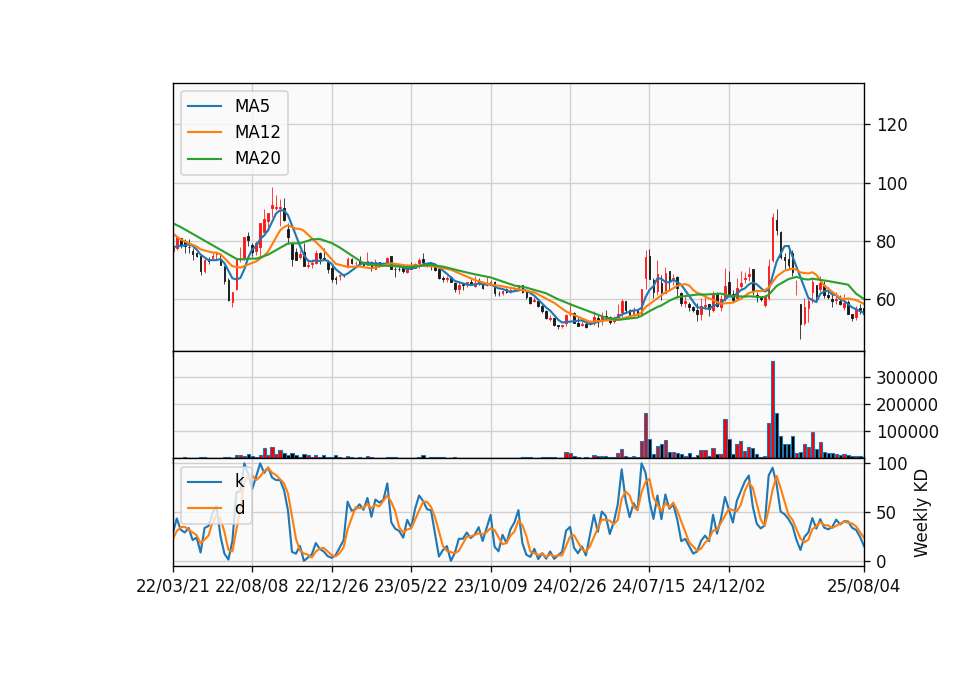Click the 120 price axis label
The width and height of the screenshot is (960, 690).
(892, 125)
